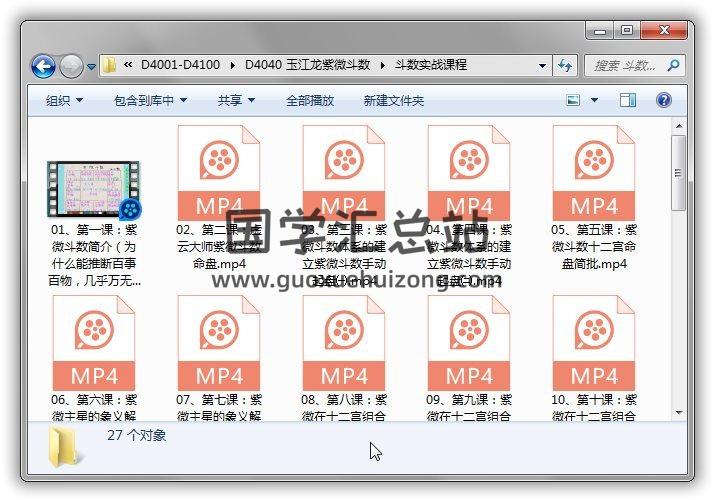The height and width of the screenshot is (502, 715).
Task: Toggle the preview pane icon
Action: click(x=628, y=100)
